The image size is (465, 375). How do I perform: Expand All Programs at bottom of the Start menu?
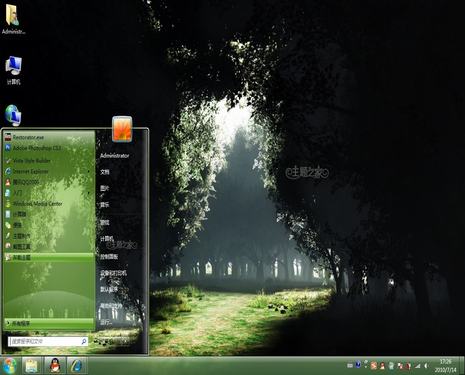(x=49, y=323)
